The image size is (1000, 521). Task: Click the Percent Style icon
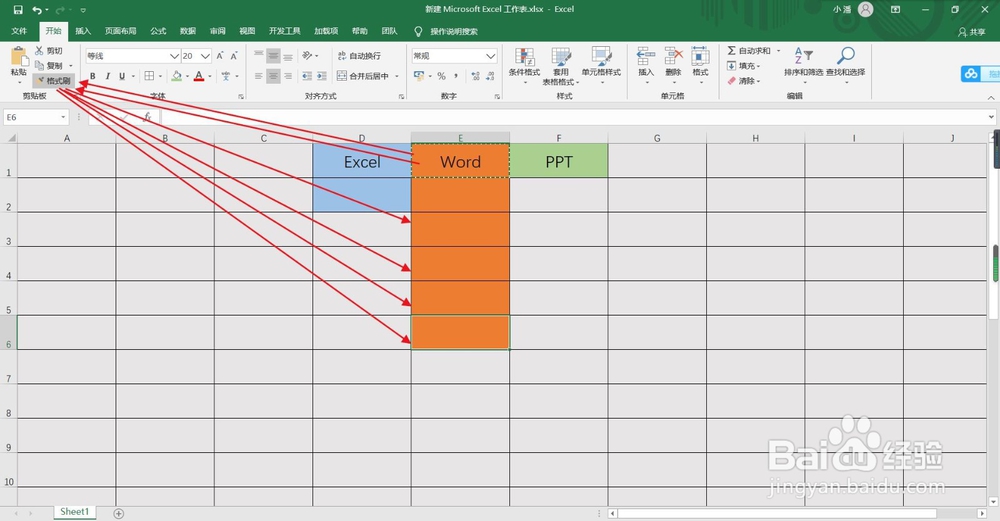pos(441,76)
